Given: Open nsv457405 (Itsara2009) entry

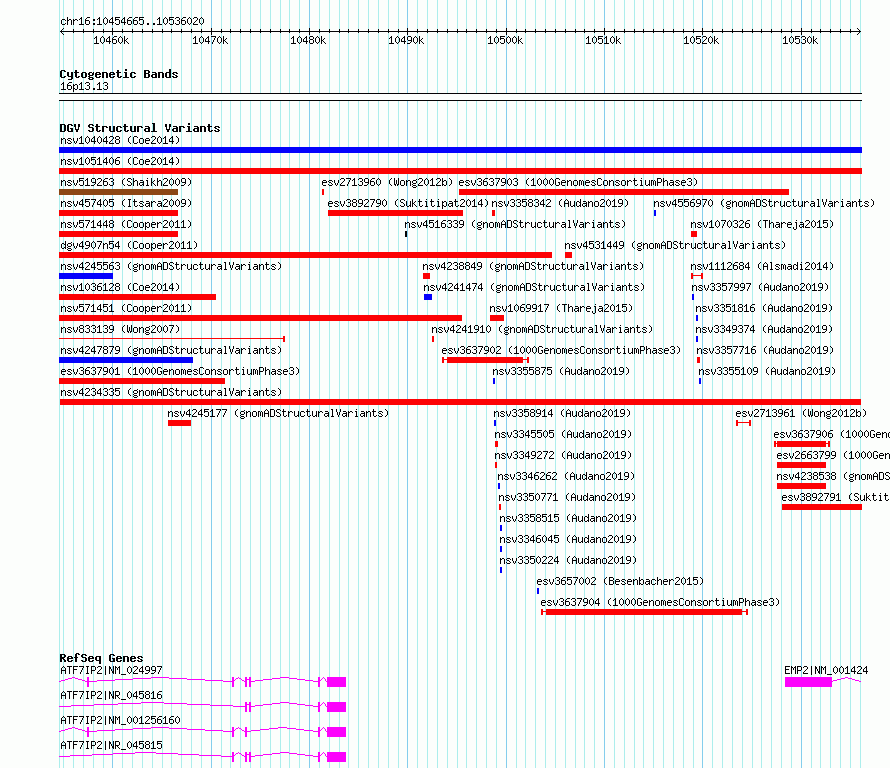Looking at the screenshot, I should (x=126, y=203).
